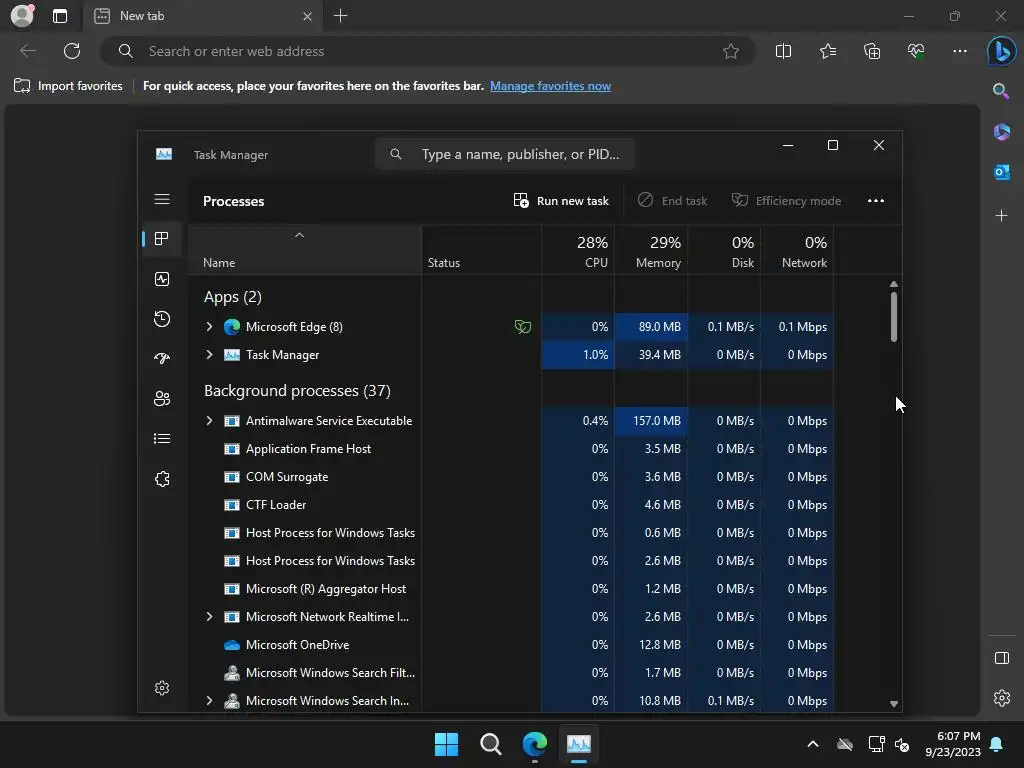This screenshot has width=1024, height=768.
Task: Add page to favorites star in address bar
Action: click(x=731, y=51)
